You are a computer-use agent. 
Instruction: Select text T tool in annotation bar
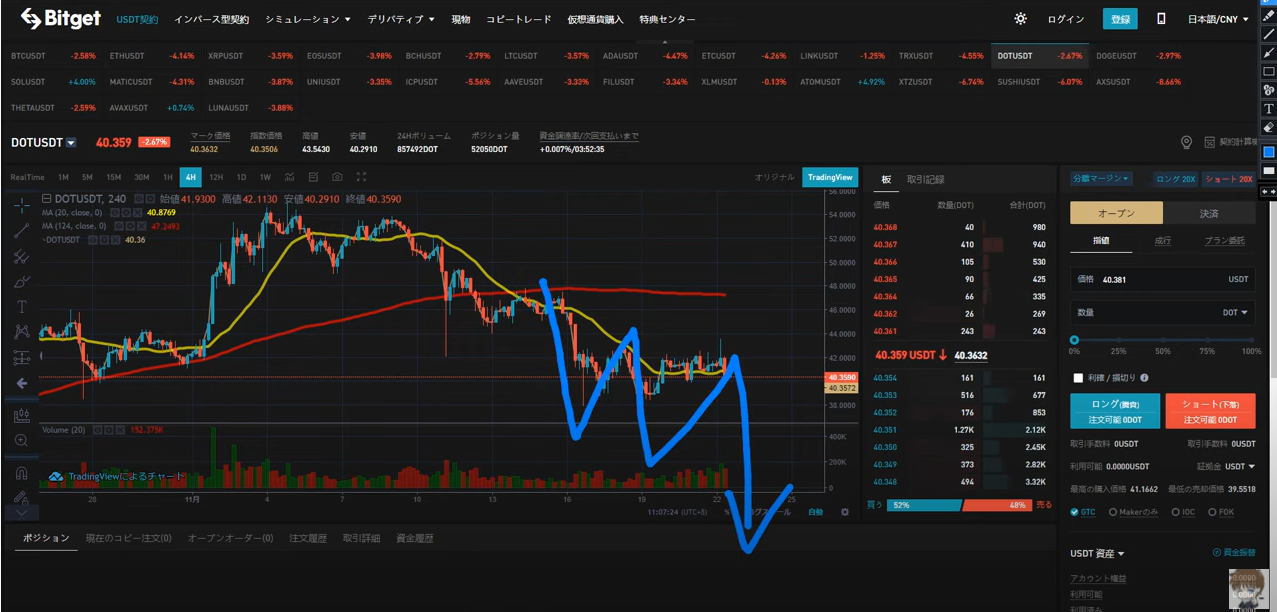[x=1269, y=108]
